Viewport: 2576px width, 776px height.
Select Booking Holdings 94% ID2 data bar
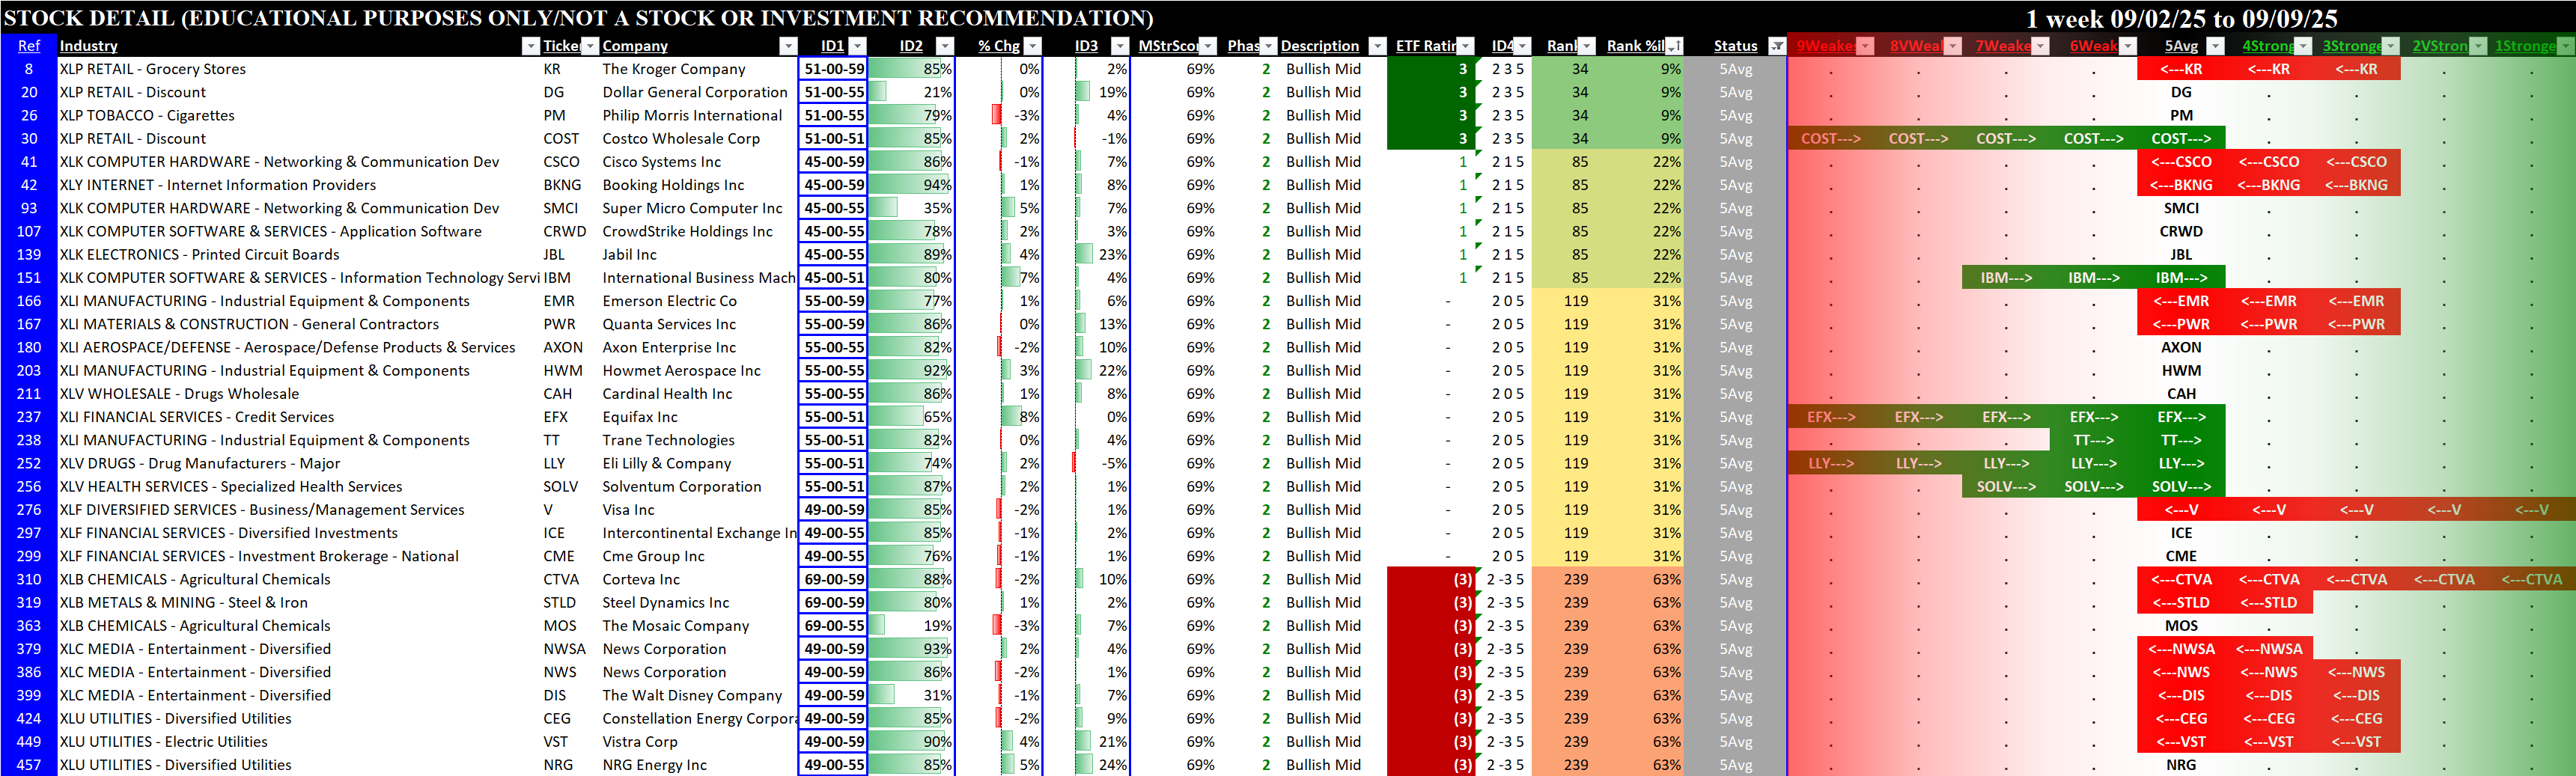[910, 185]
